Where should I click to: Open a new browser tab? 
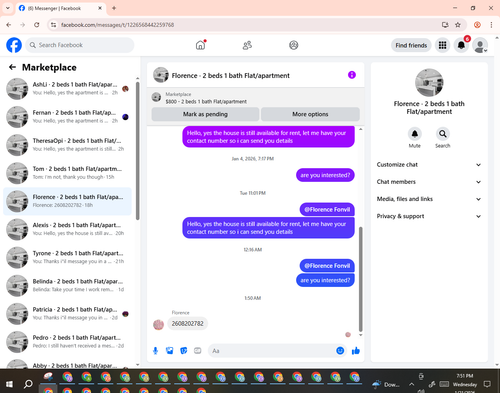click(x=114, y=8)
